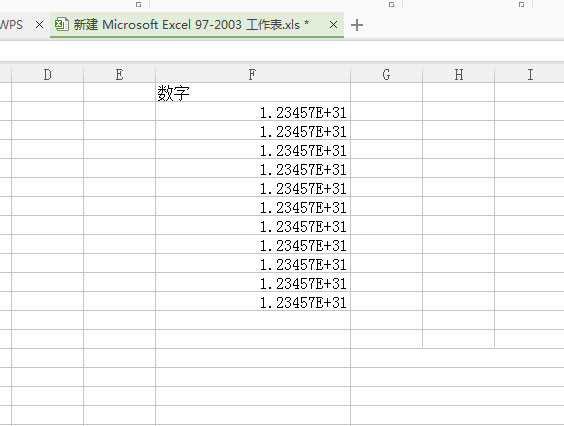Click the Excel file icon on the tab

pos(62,24)
